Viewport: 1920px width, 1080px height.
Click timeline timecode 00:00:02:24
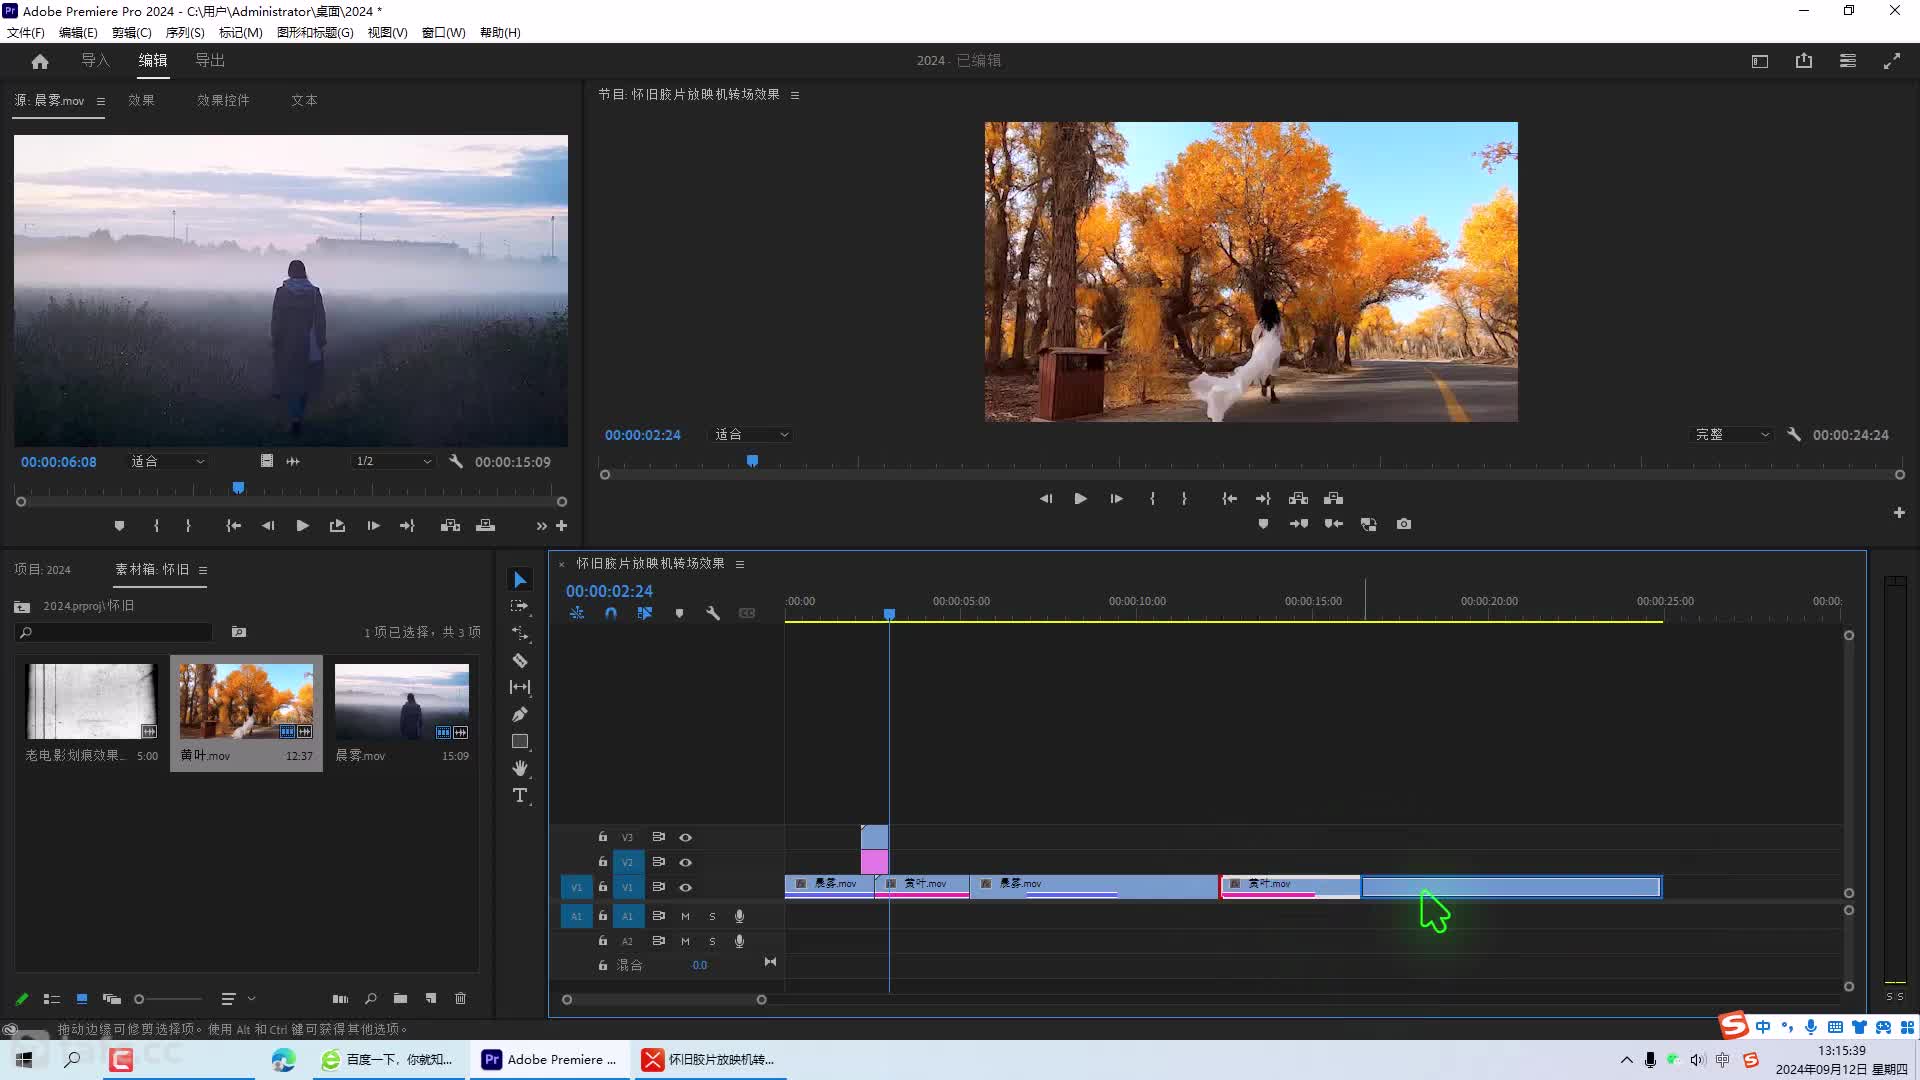click(609, 591)
